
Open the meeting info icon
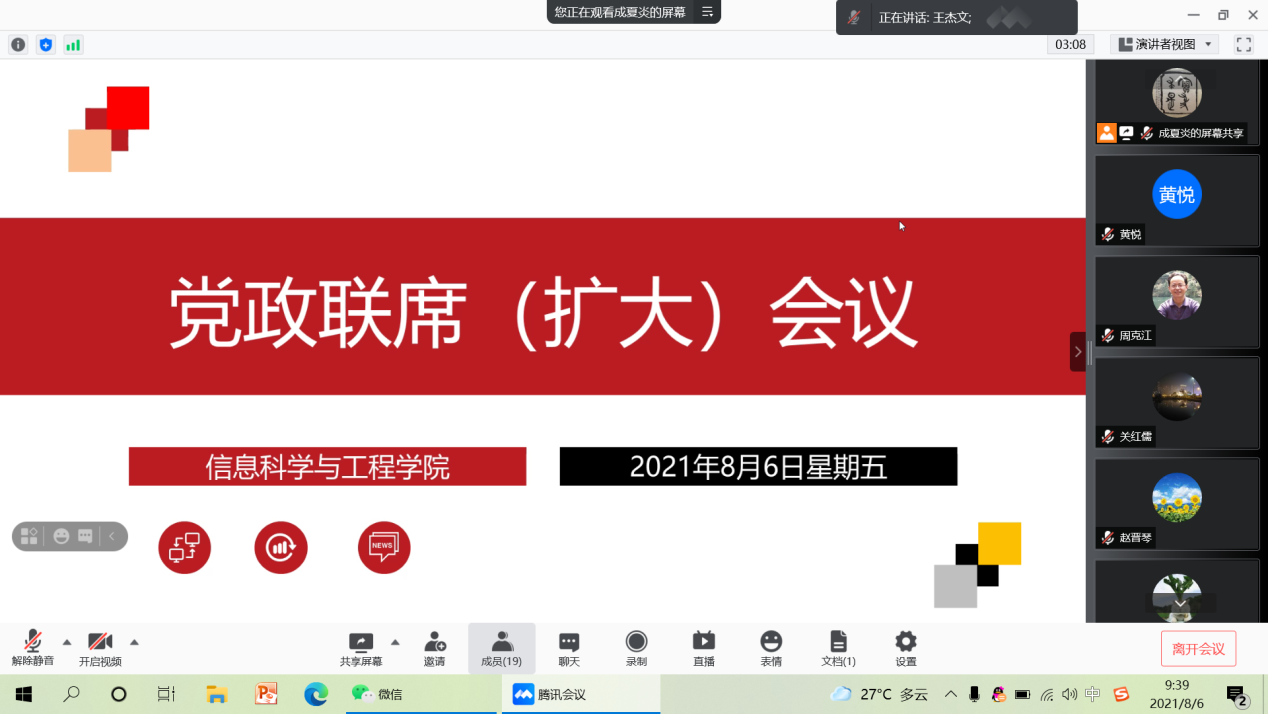[18, 45]
